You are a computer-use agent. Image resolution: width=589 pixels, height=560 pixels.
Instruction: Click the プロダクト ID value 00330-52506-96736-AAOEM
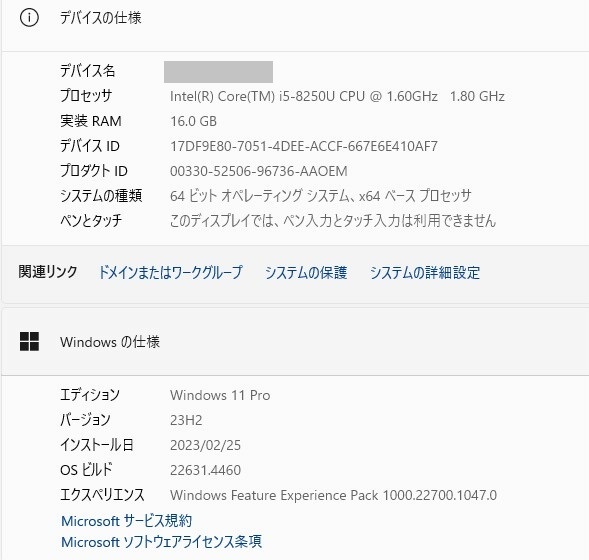coord(258,171)
